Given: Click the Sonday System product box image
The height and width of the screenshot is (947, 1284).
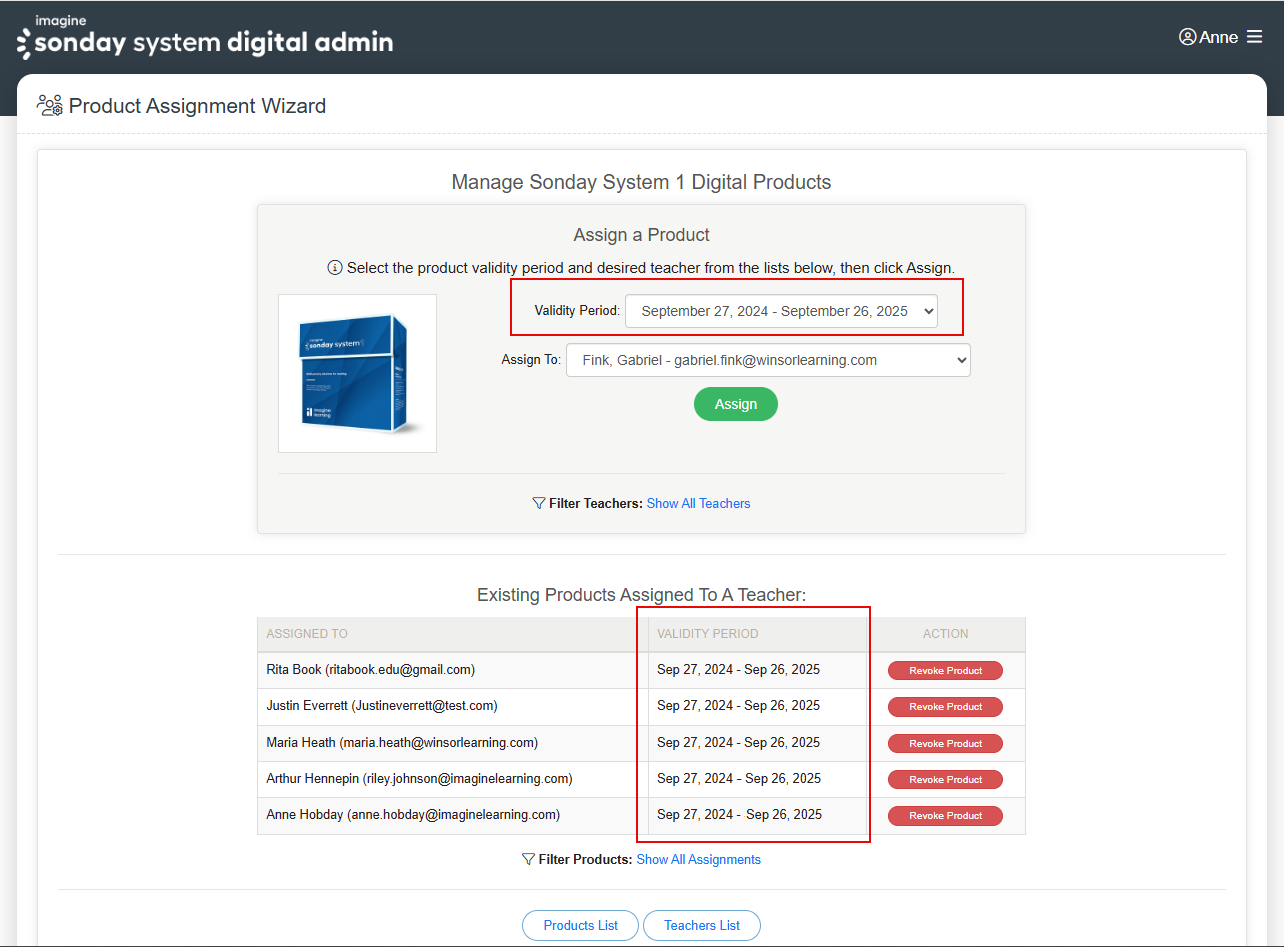Looking at the screenshot, I should [x=357, y=373].
